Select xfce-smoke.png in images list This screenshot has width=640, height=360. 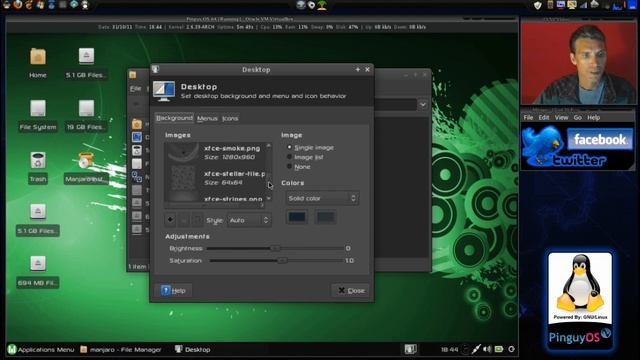pos(215,152)
